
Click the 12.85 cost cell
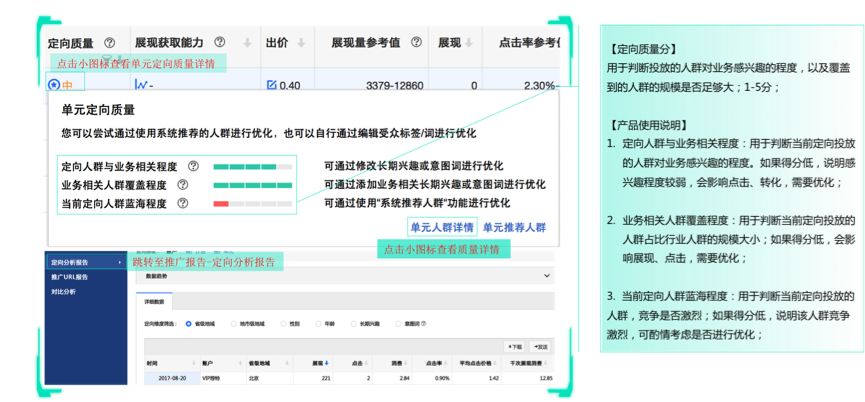[x=547, y=378]
